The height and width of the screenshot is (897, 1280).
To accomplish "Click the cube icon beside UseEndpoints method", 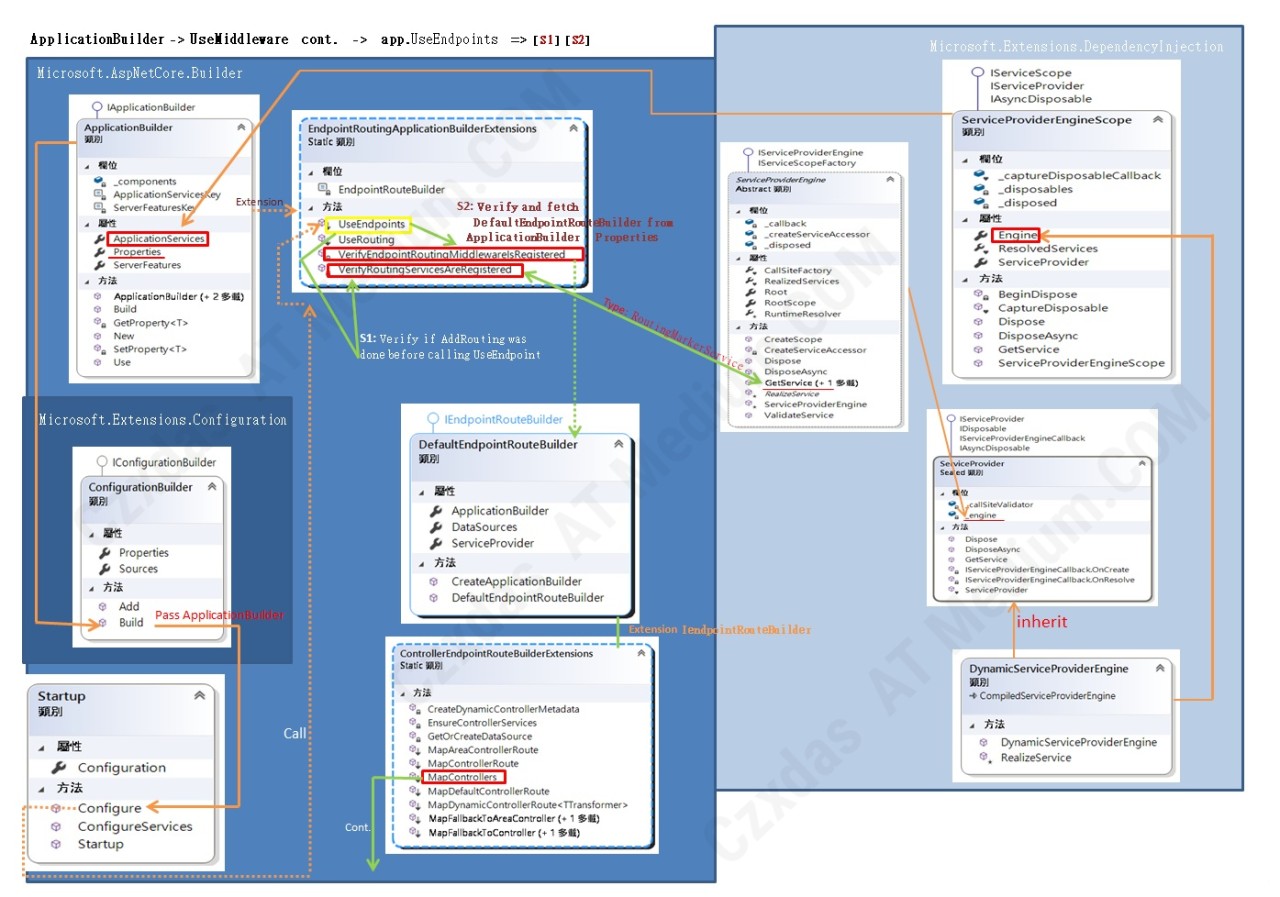I will [x=323, y=224].
